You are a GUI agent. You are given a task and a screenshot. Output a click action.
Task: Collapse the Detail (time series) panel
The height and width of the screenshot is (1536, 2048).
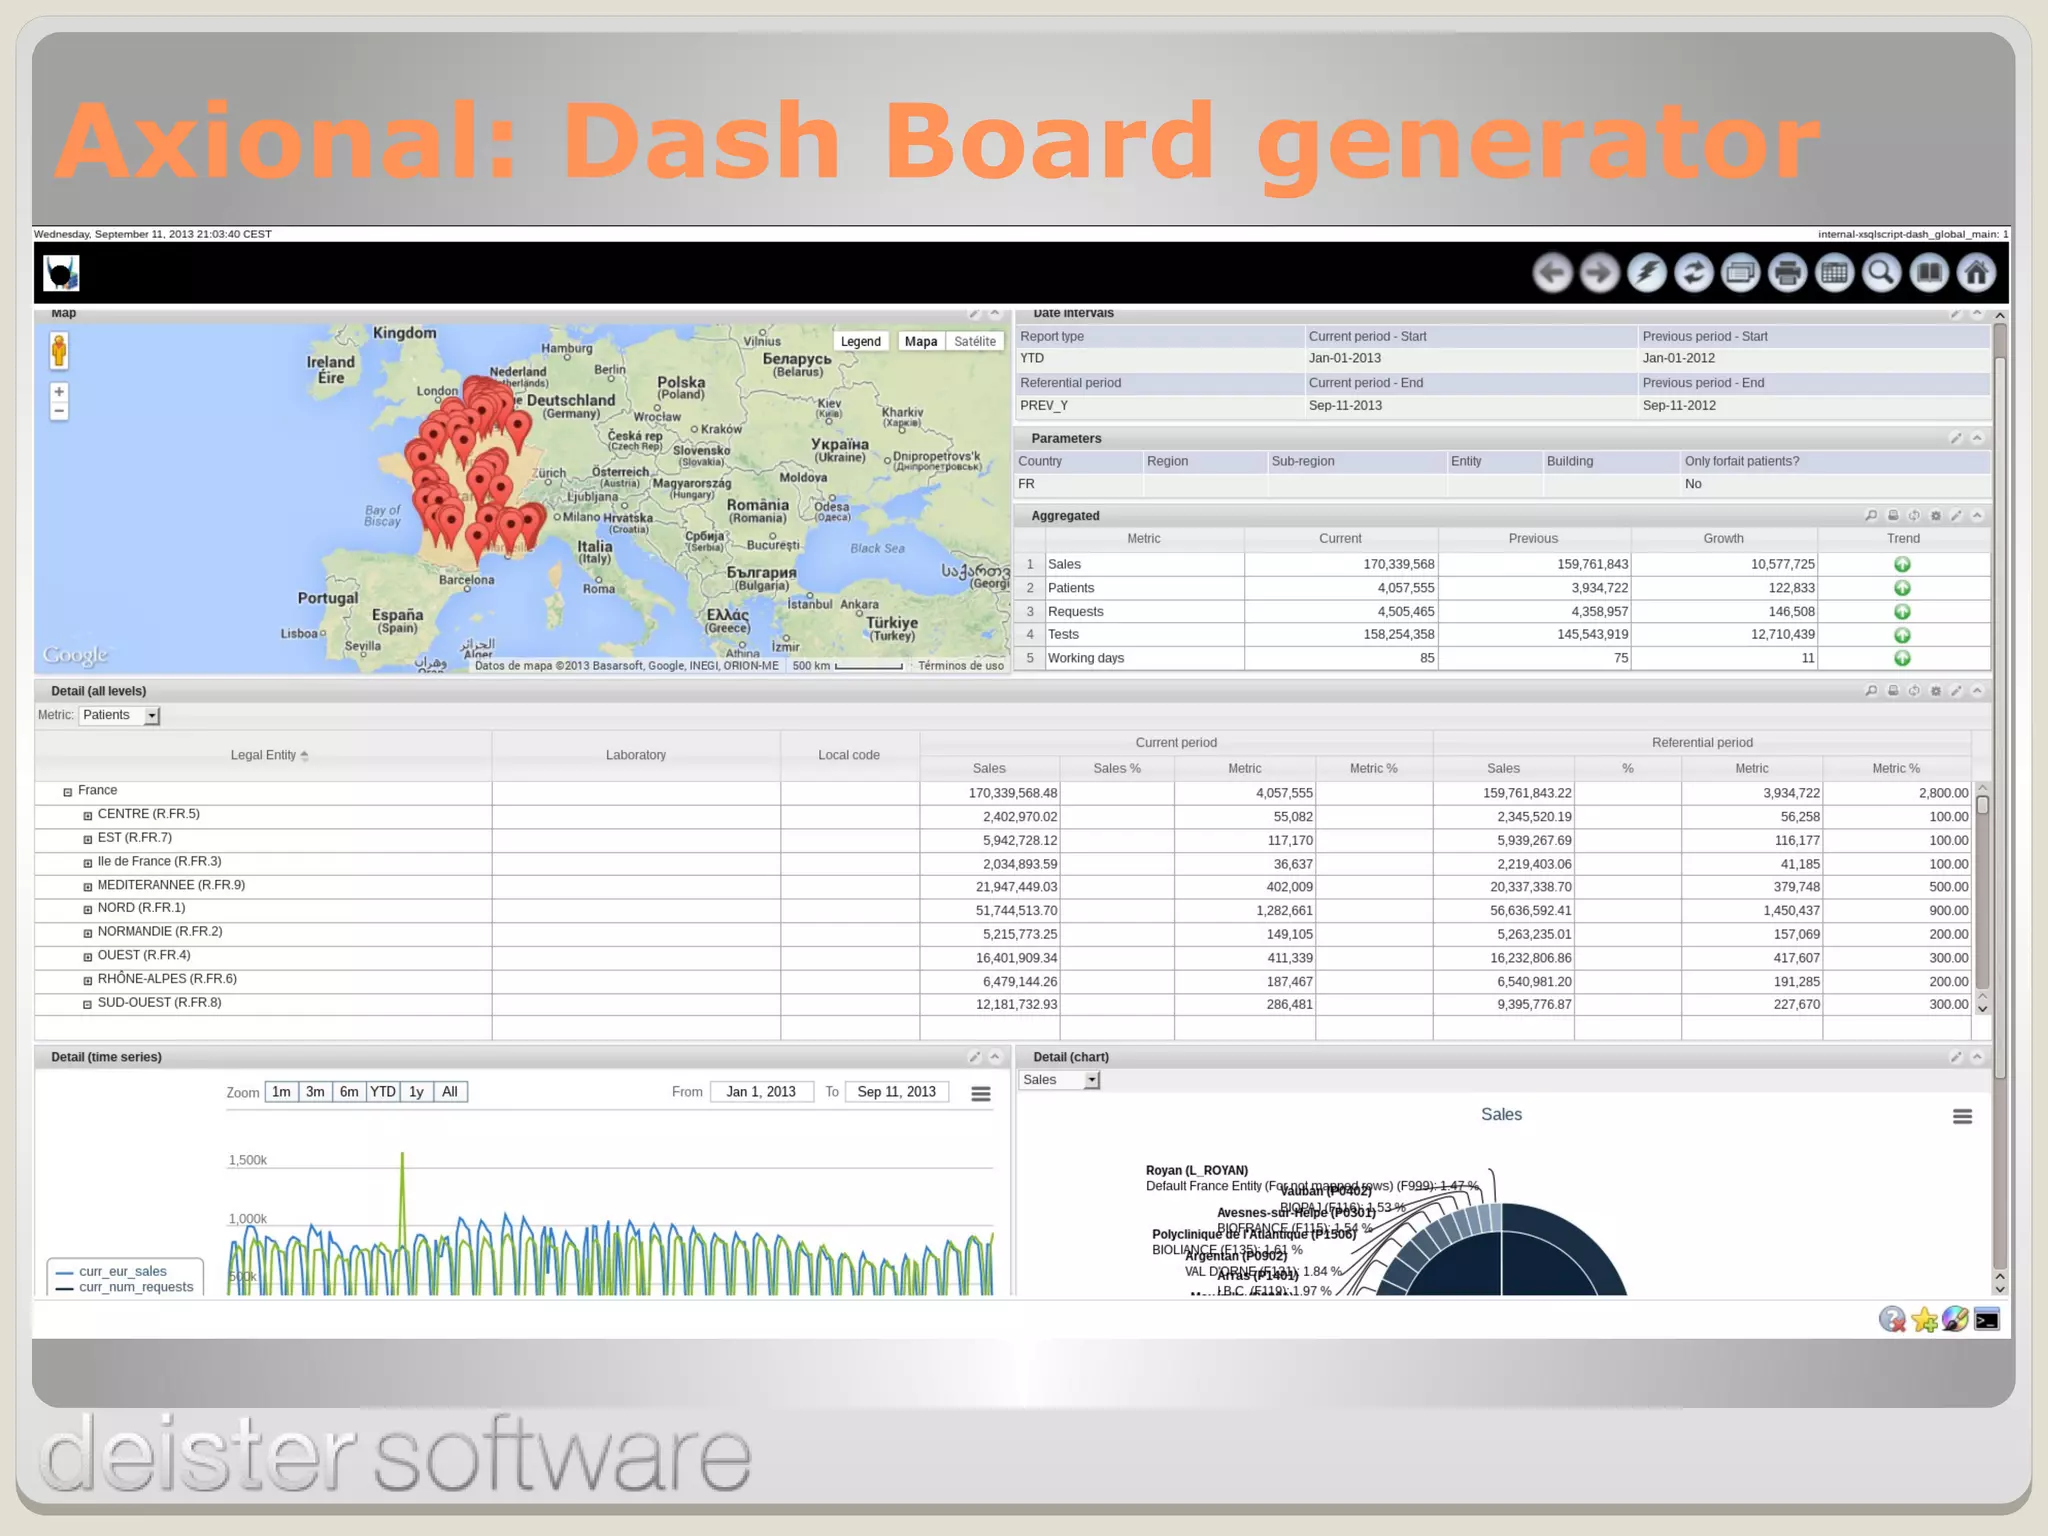995,1057
